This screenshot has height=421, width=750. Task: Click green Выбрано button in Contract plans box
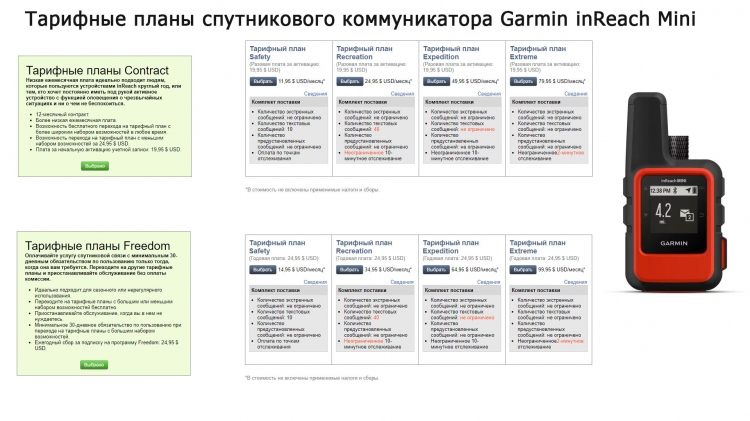click(x=95, y=166)
